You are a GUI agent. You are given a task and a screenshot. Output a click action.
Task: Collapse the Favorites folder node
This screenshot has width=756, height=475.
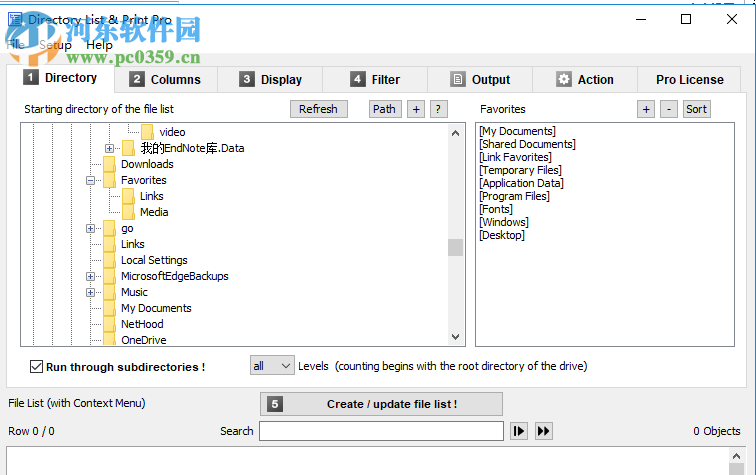(x=90, y=180)
